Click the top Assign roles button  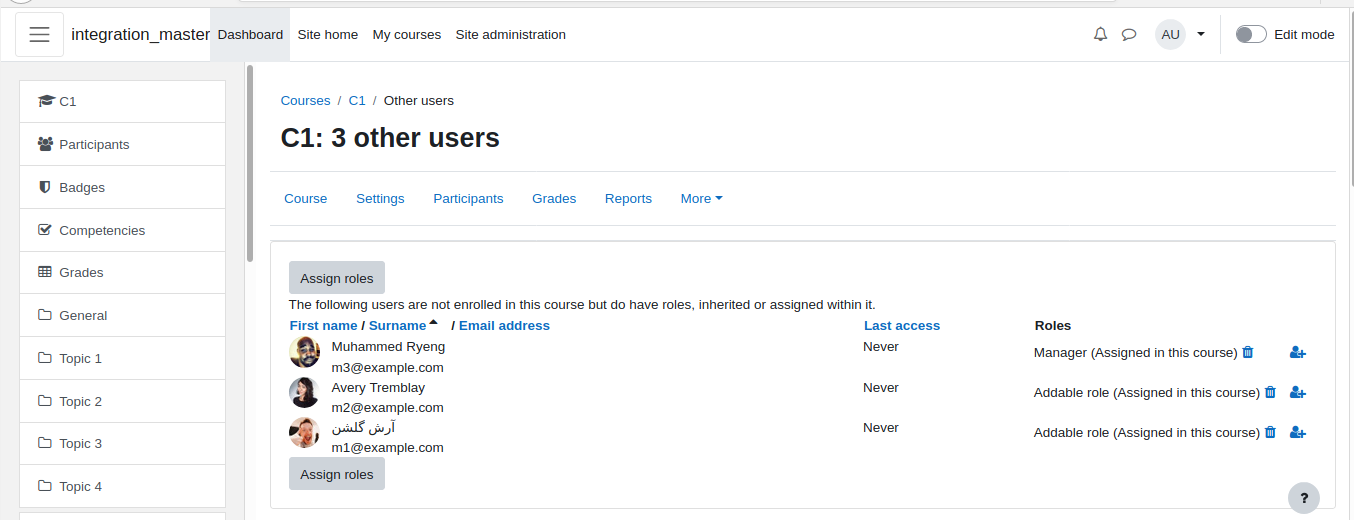[337, 278]
